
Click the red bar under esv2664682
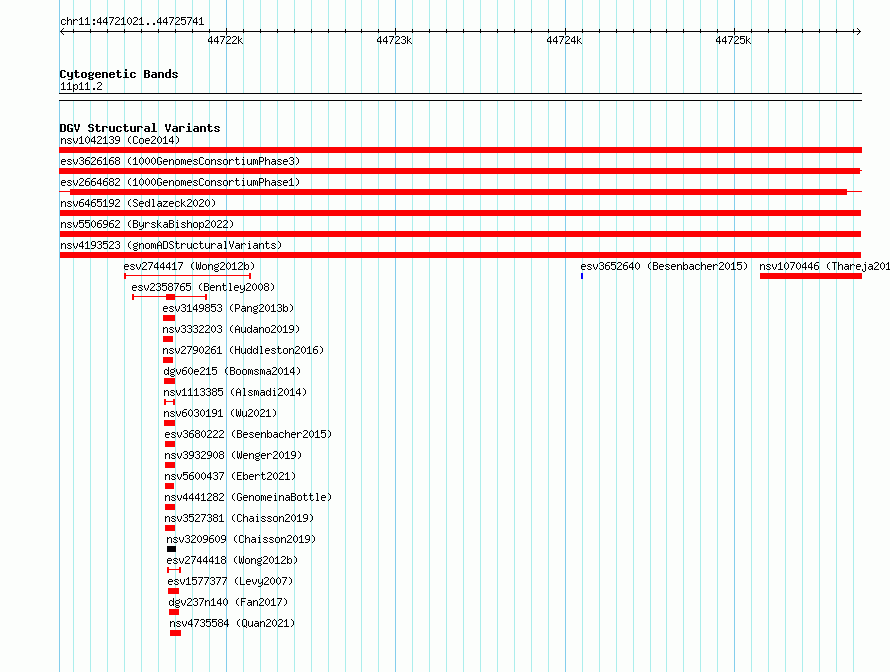click(459, 192)
